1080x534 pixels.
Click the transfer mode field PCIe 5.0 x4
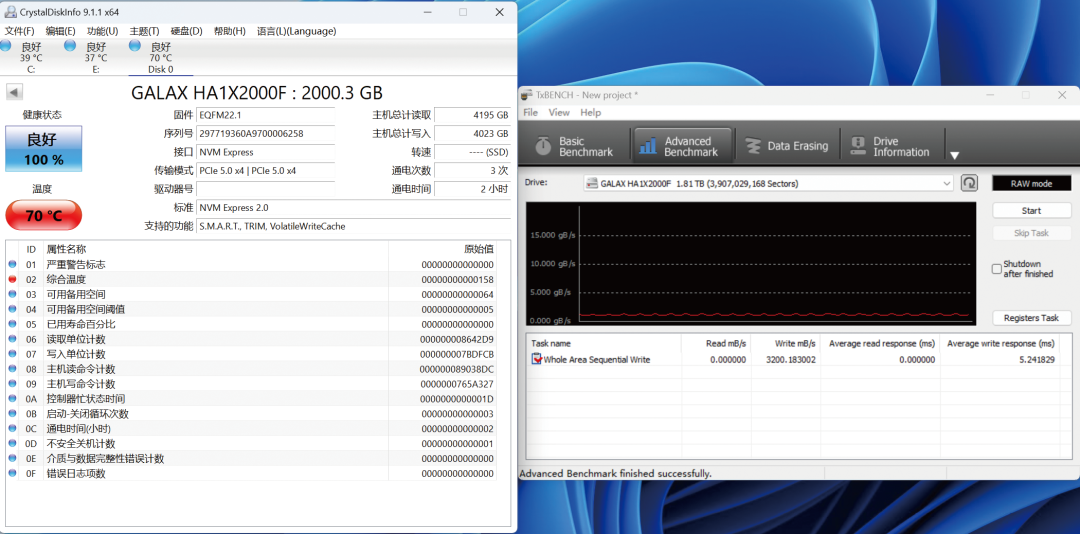(x=266, y=170)
